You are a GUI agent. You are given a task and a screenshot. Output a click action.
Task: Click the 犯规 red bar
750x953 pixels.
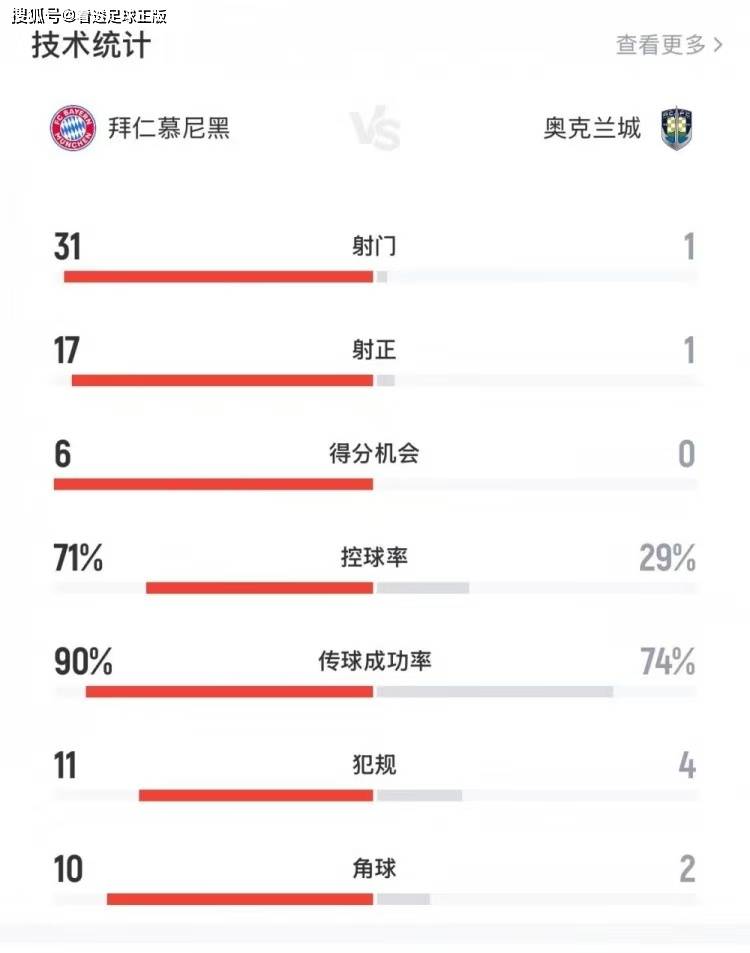point(256,796)
